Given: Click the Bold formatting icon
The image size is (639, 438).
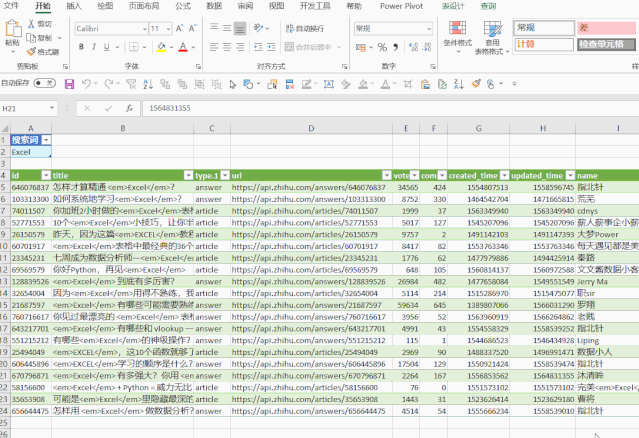Looking at the screenshot, I should point(81,47).
